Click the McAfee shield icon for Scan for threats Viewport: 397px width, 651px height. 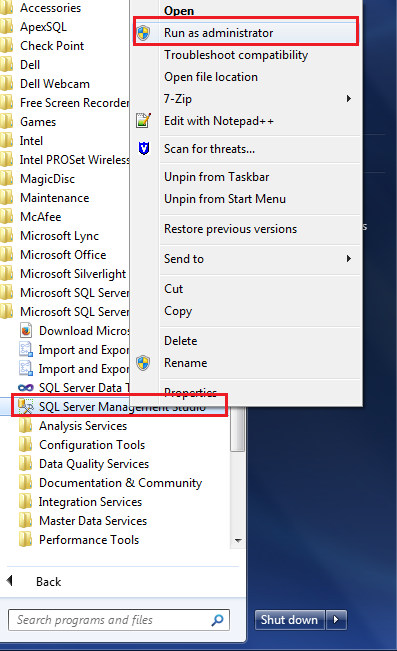(144, 148)
